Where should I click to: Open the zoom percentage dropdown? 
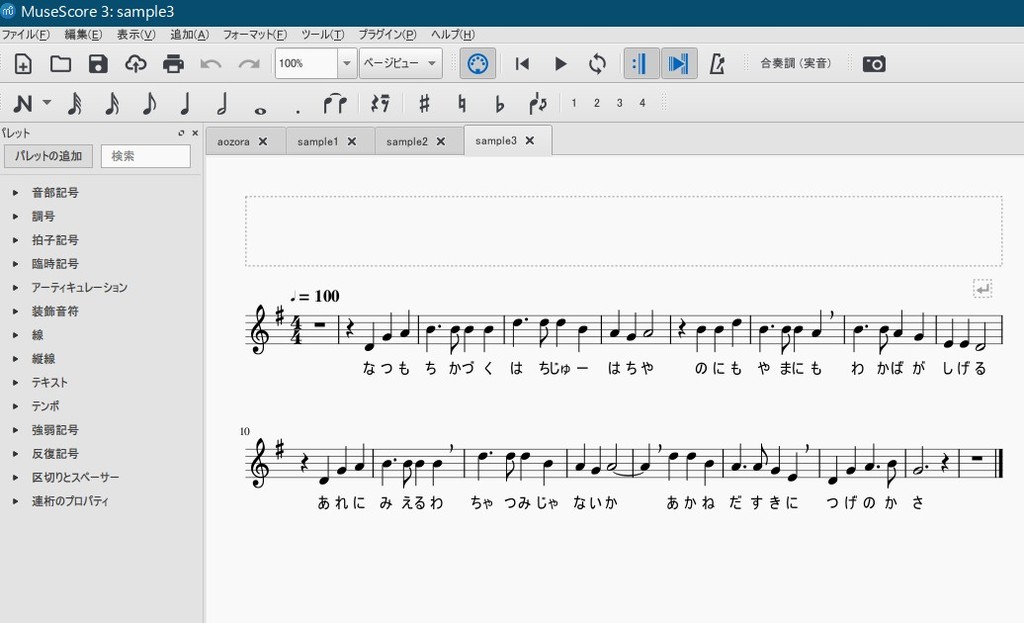pos(347,63)
